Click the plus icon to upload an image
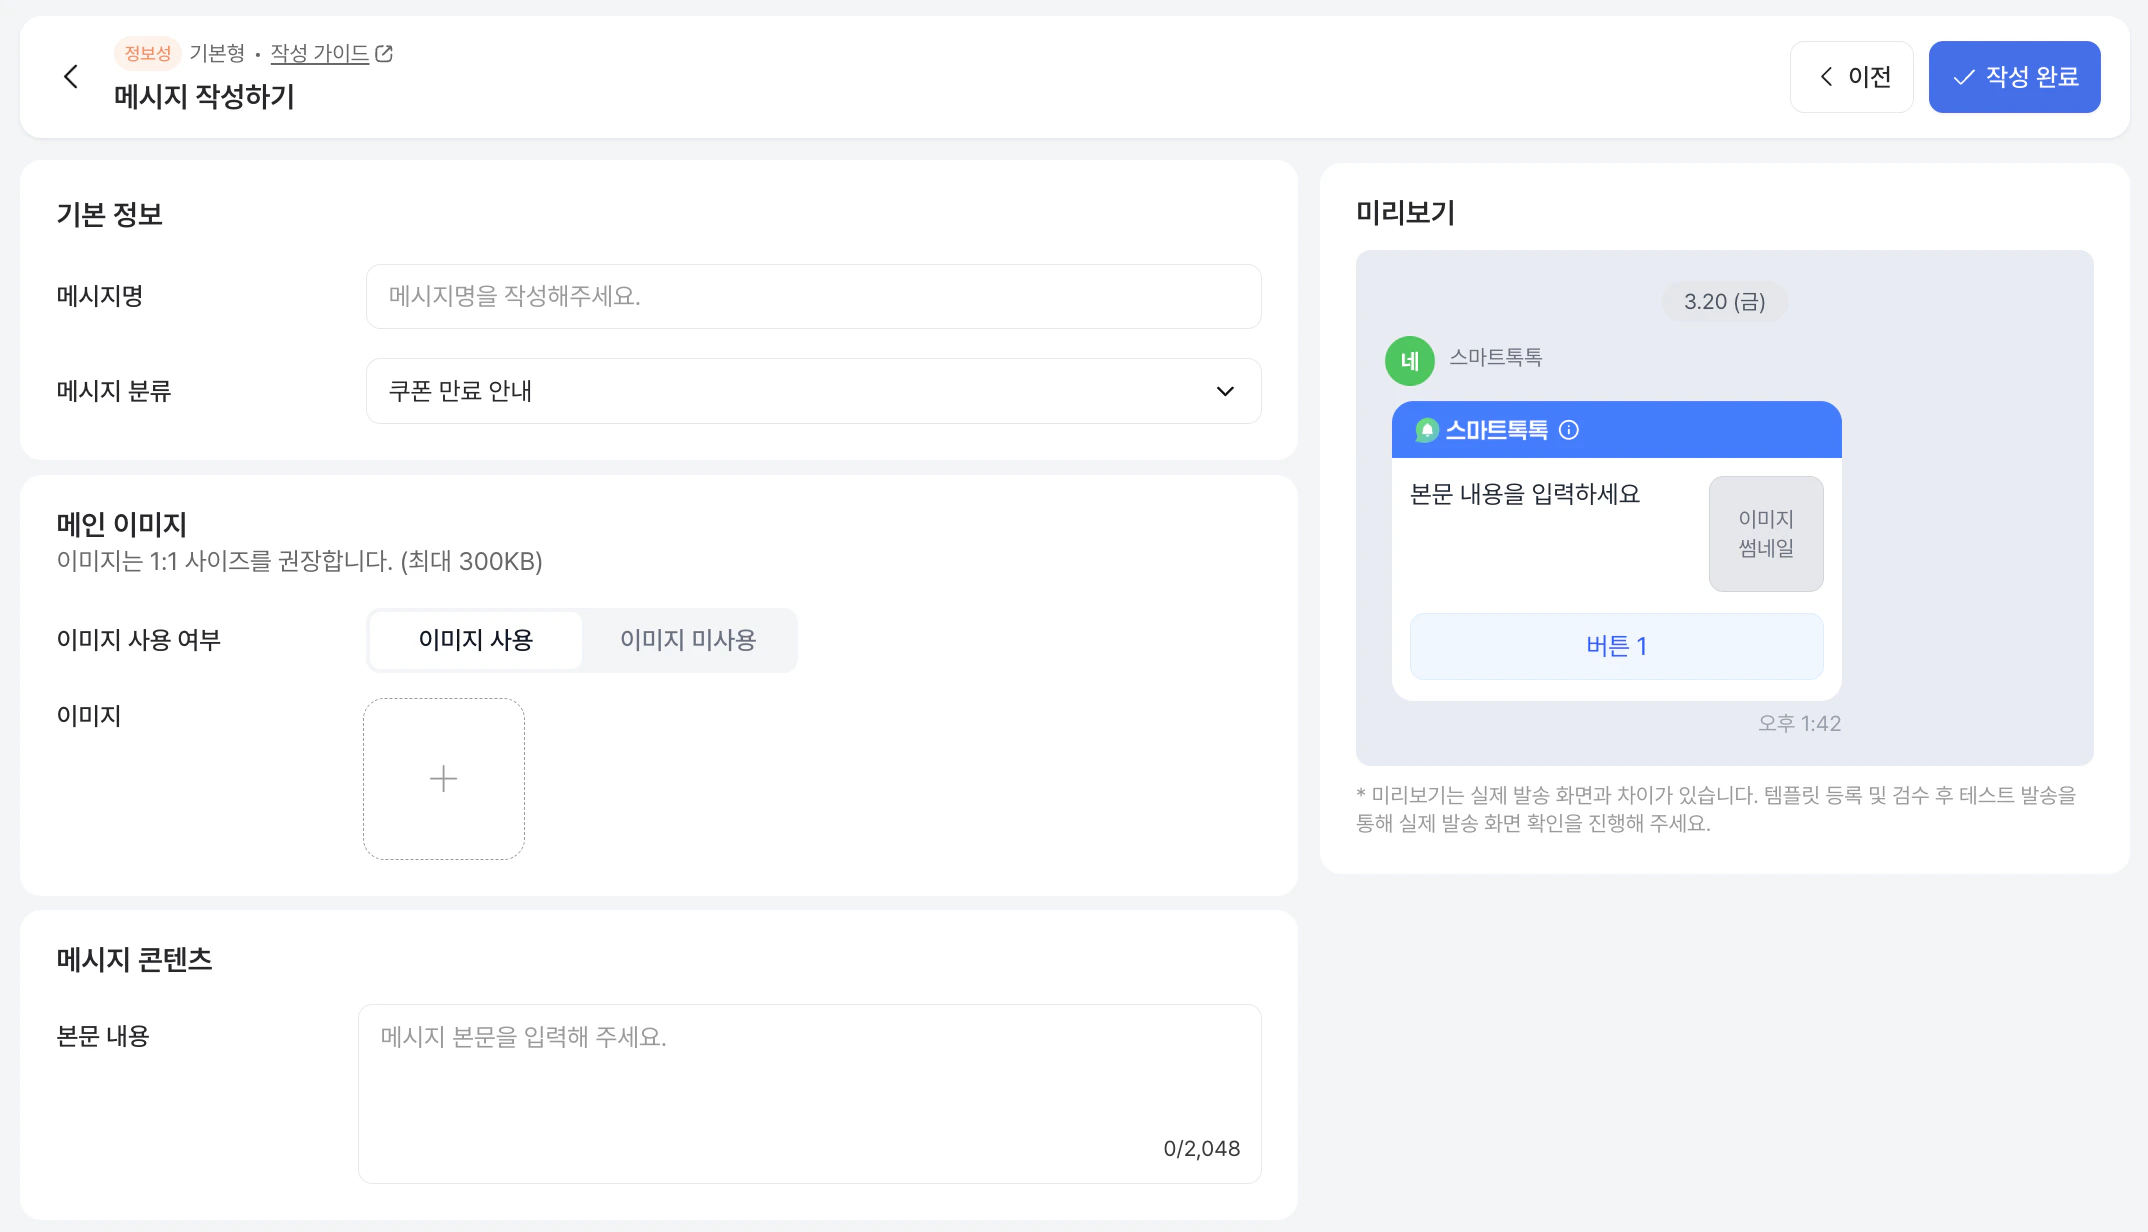The image size is (2148, 1232). pos(443,779)
